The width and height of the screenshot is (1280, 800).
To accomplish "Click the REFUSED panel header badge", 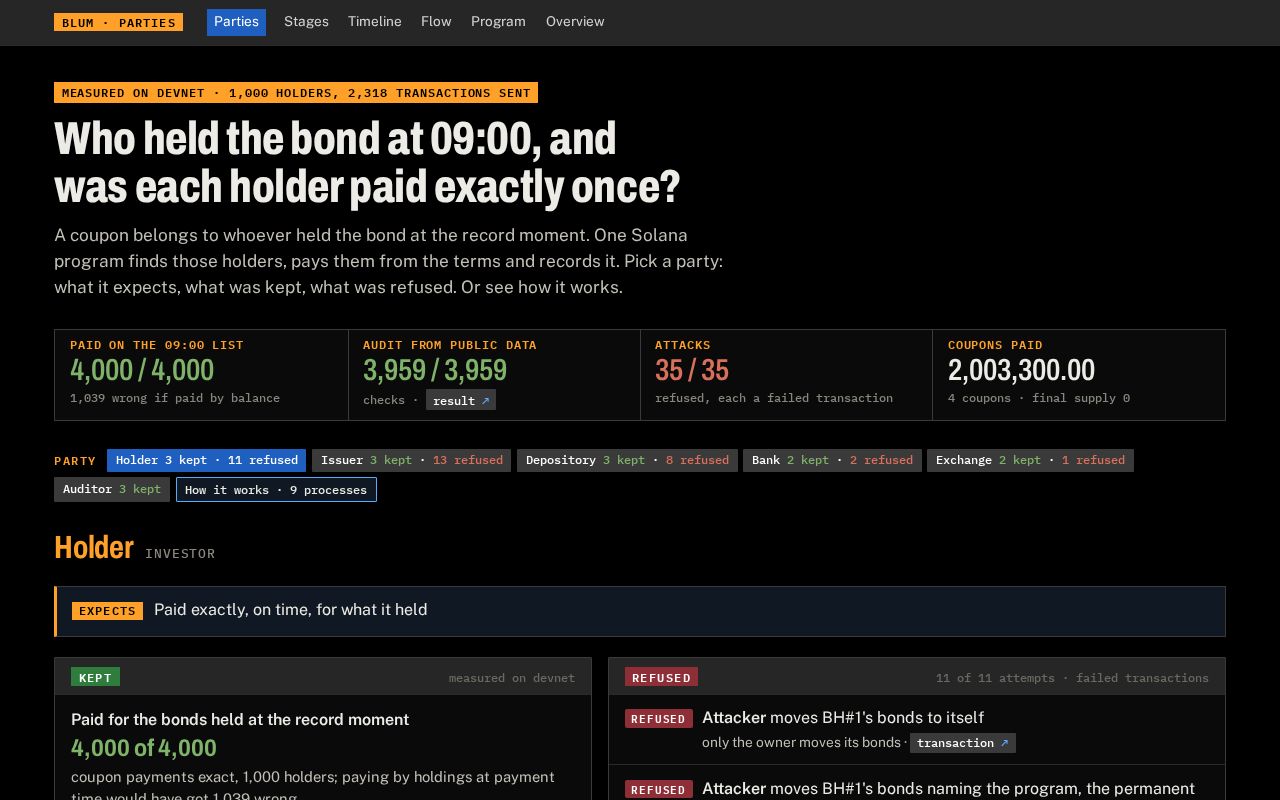I will click(x=661, y=677).
